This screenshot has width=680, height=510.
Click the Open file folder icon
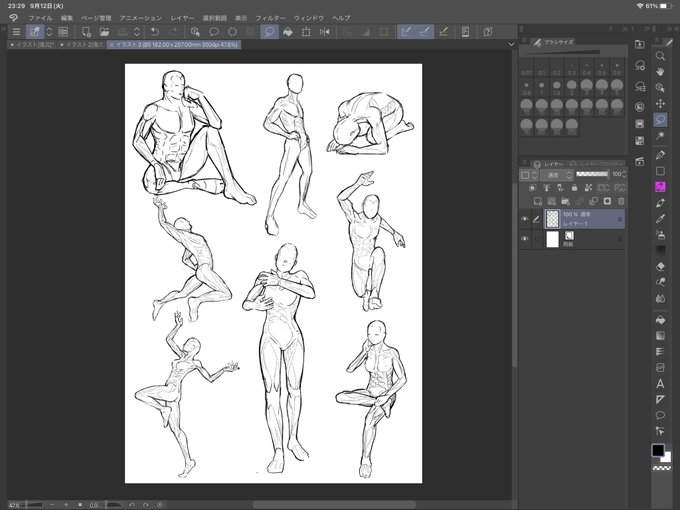[104, 32]
